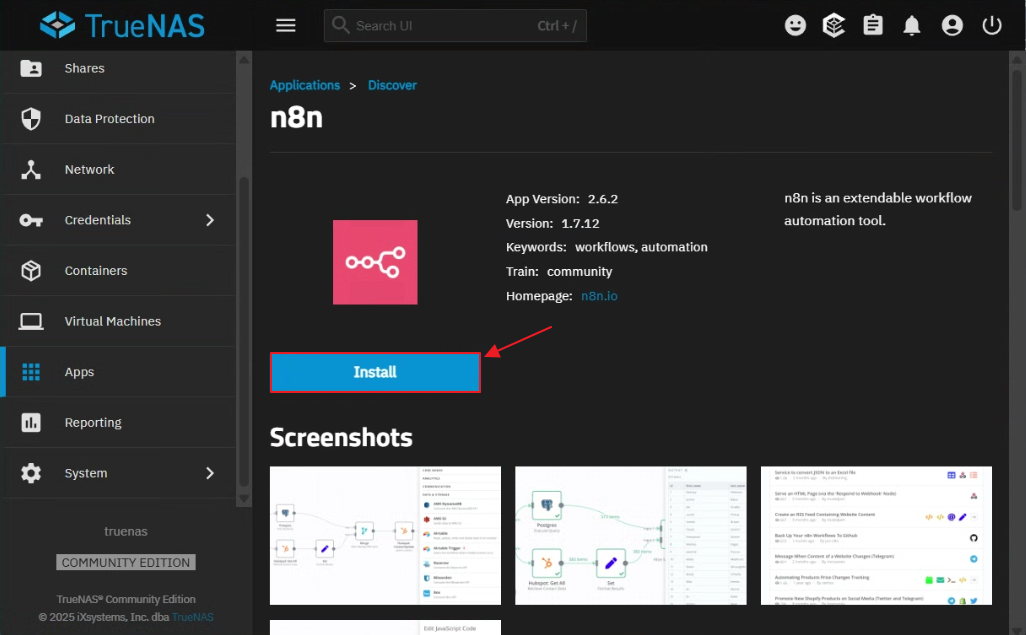This screenshot has width=1026, height=635.
Task: Open the Containers menu item
Action: pos(118,270)
